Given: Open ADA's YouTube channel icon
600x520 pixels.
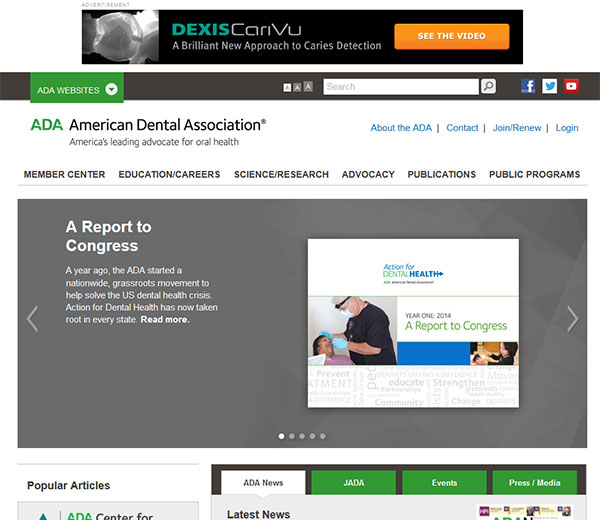Looking at the screenshot, I should coord(571,86).
